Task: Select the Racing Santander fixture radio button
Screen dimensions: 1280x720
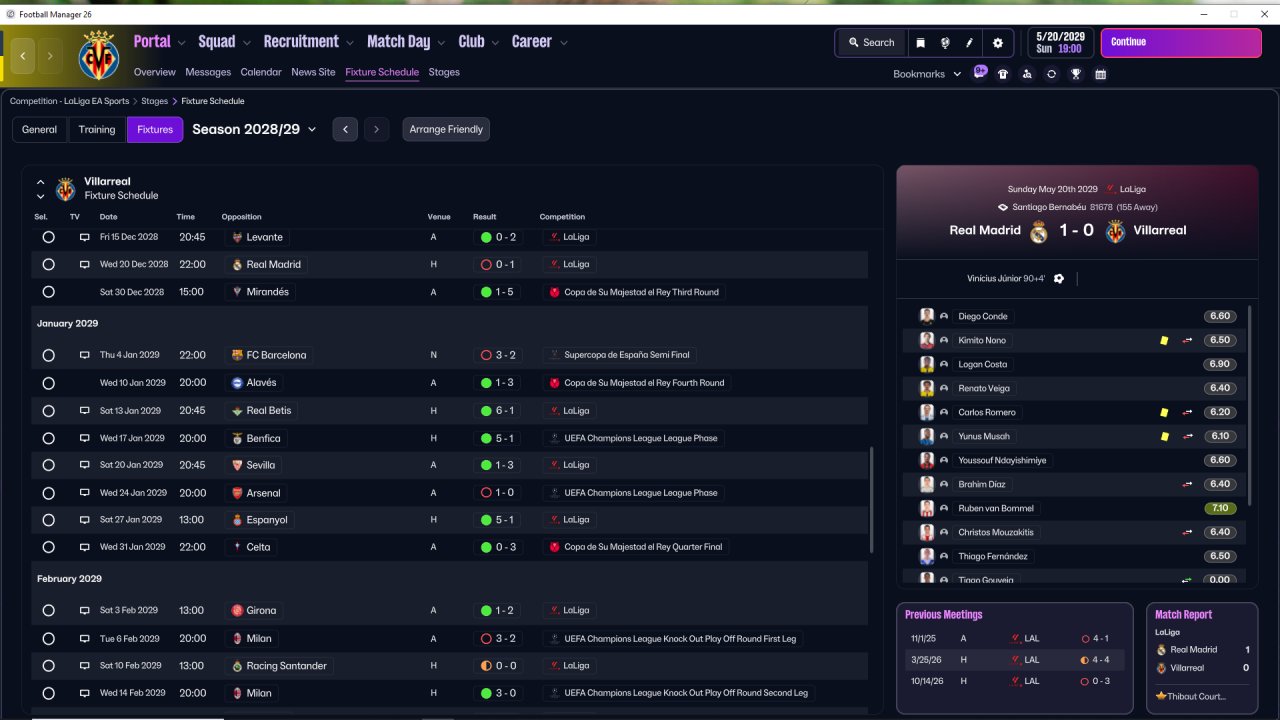Action: point(48,665)
